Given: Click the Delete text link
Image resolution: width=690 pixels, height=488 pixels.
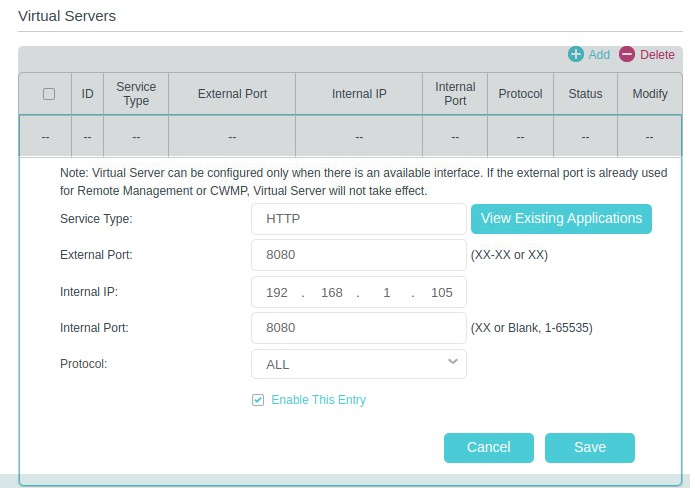Looking at the screenshot, I should coord(657,55).
